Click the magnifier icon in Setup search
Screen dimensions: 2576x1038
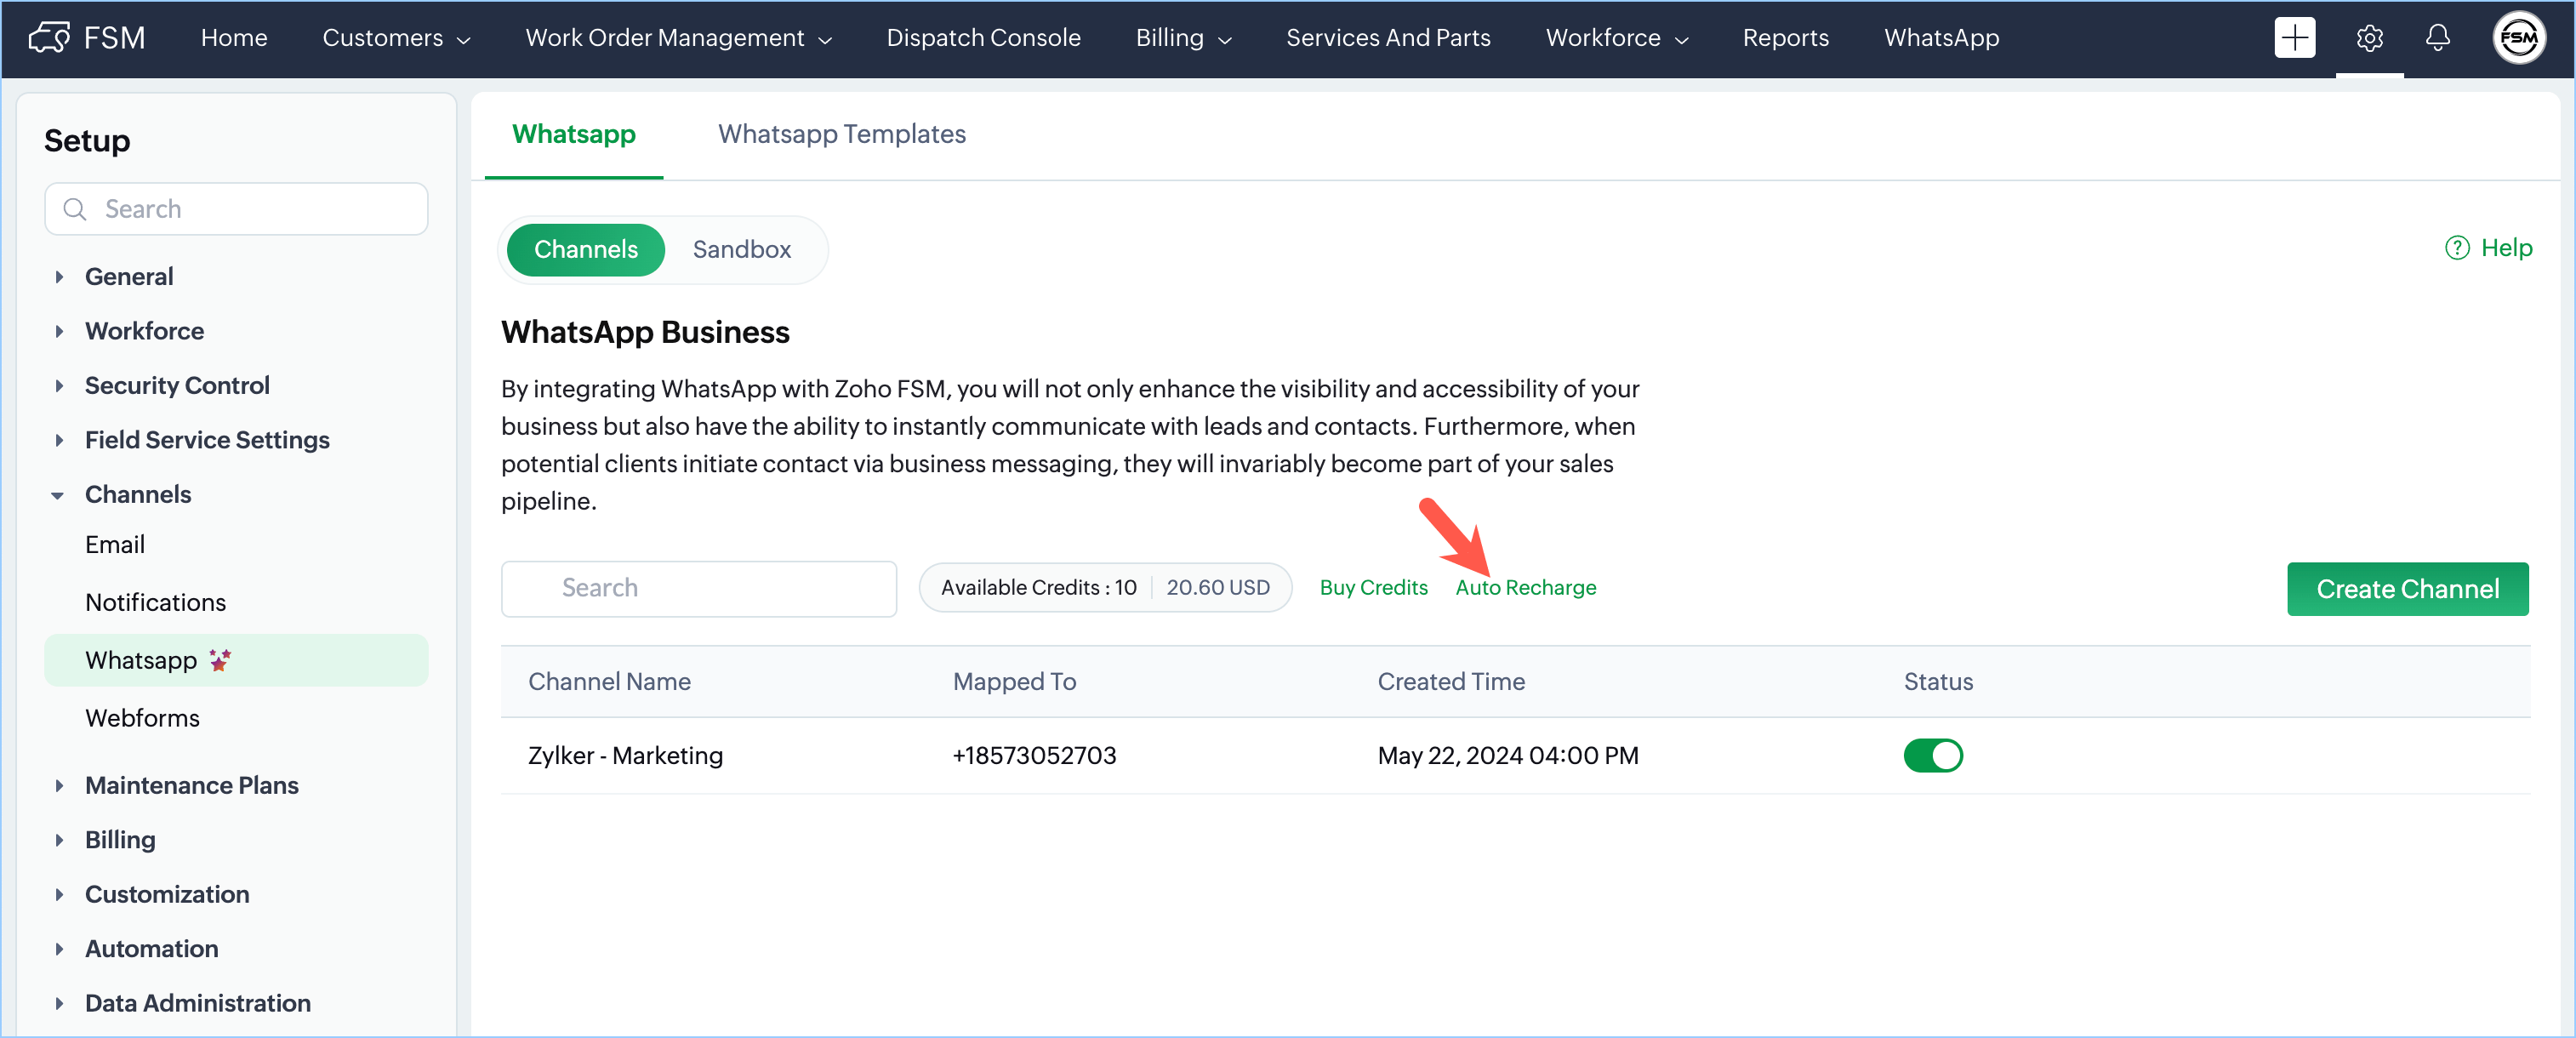[x=75, y=209]
